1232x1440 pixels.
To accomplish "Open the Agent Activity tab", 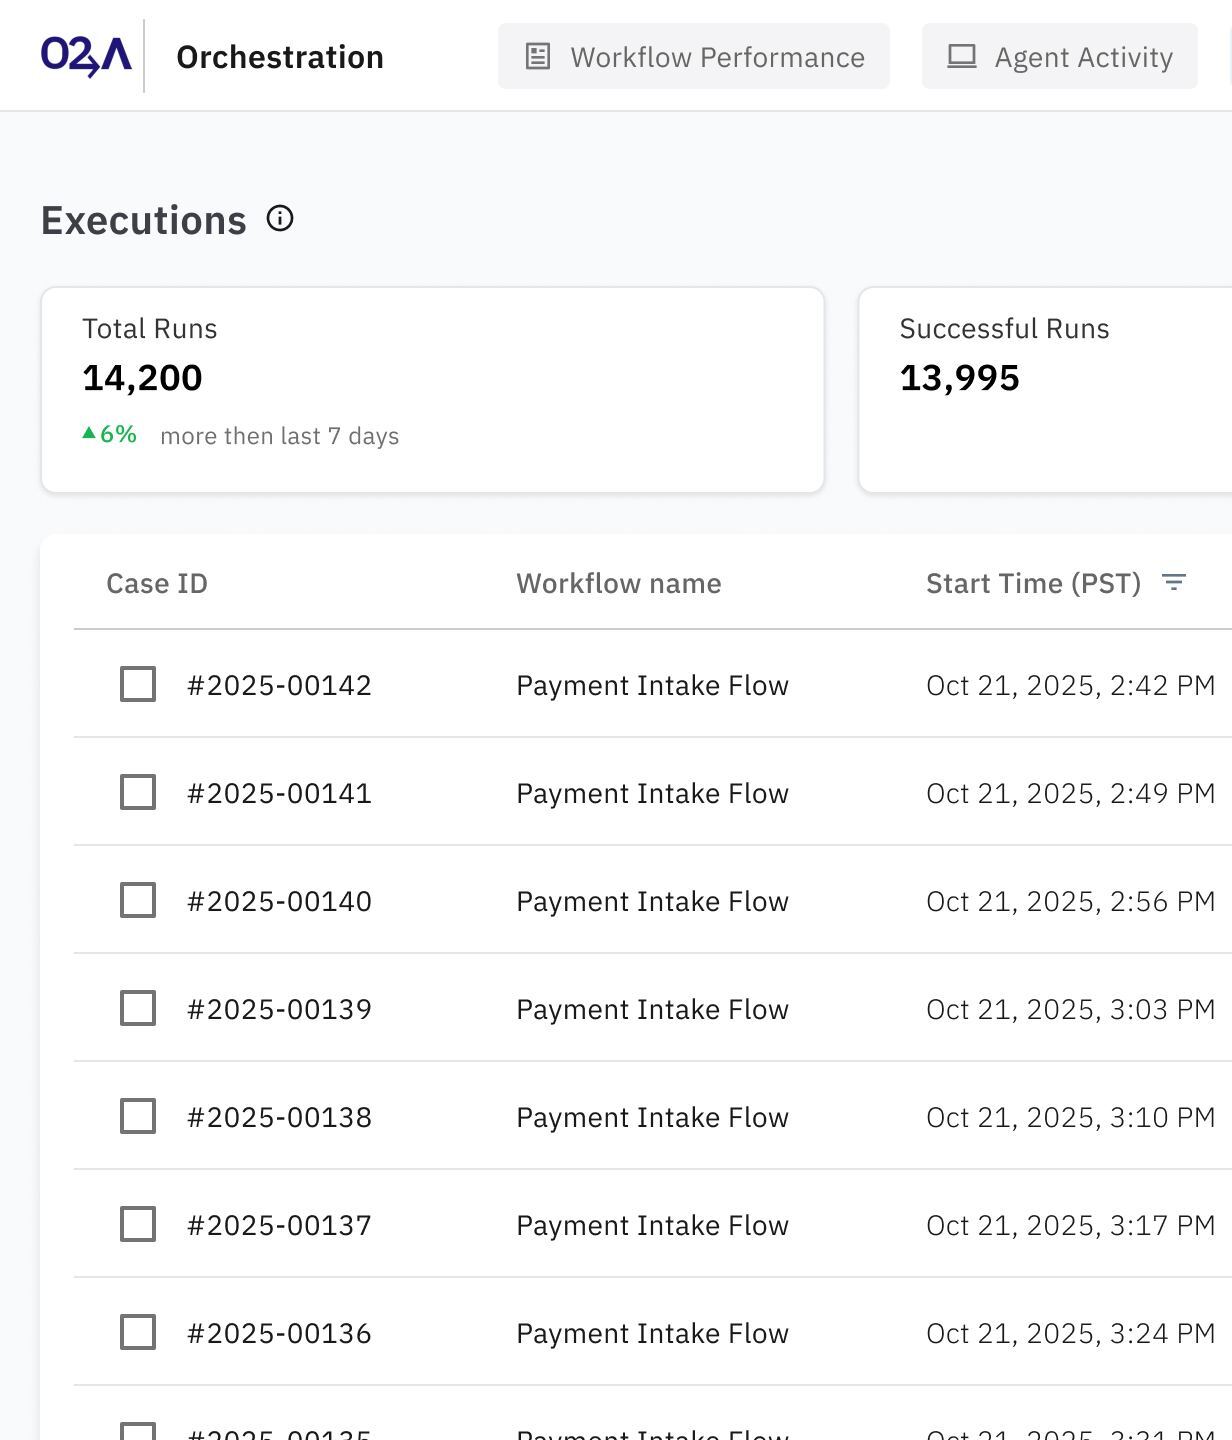I will [x=1060, y=57].
